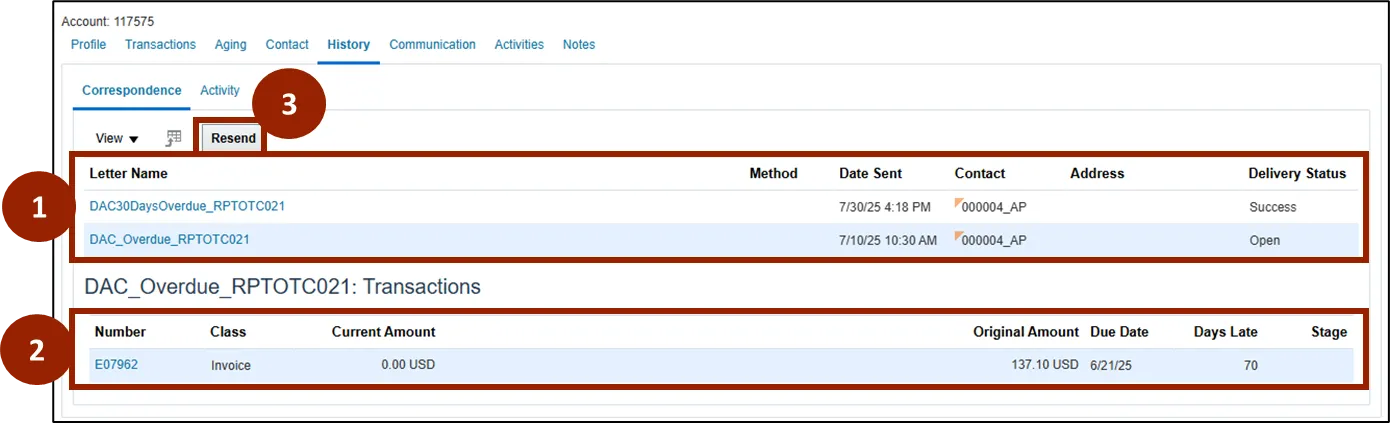Go to the Aging tab
The image size is (1390, 423).
[233, 44]
